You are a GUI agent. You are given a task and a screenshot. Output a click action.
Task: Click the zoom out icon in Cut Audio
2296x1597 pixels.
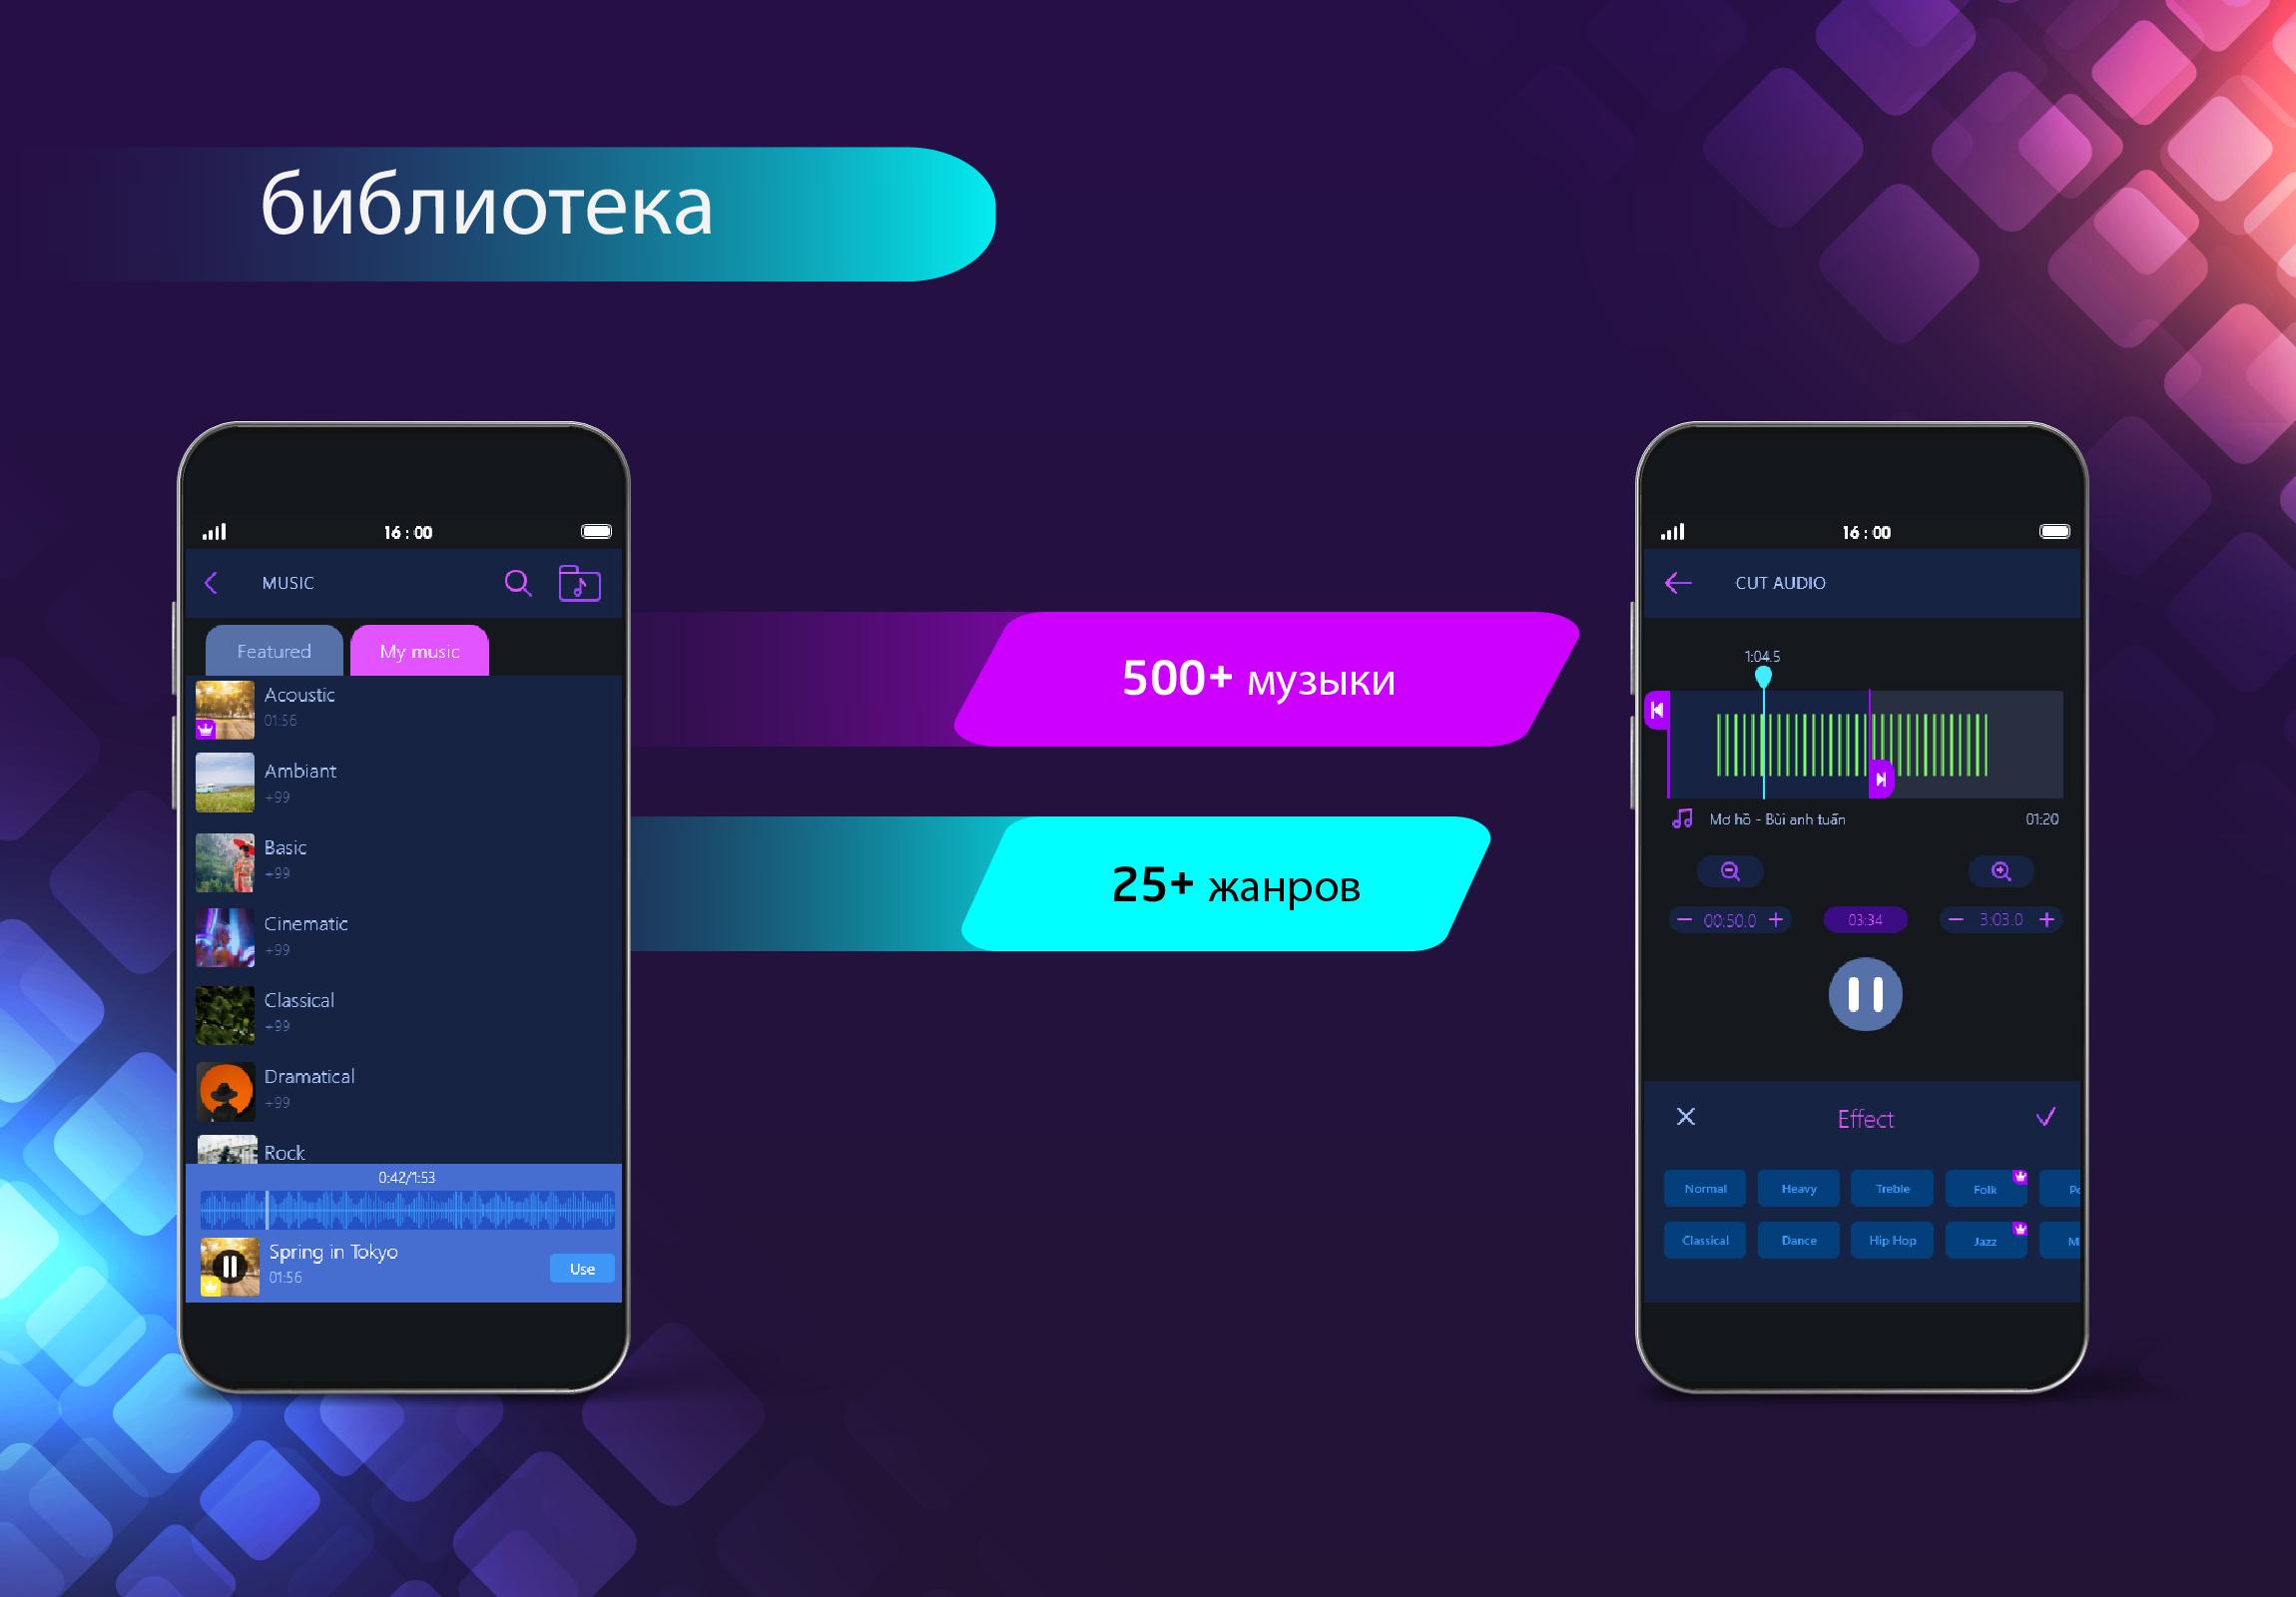1727,871
